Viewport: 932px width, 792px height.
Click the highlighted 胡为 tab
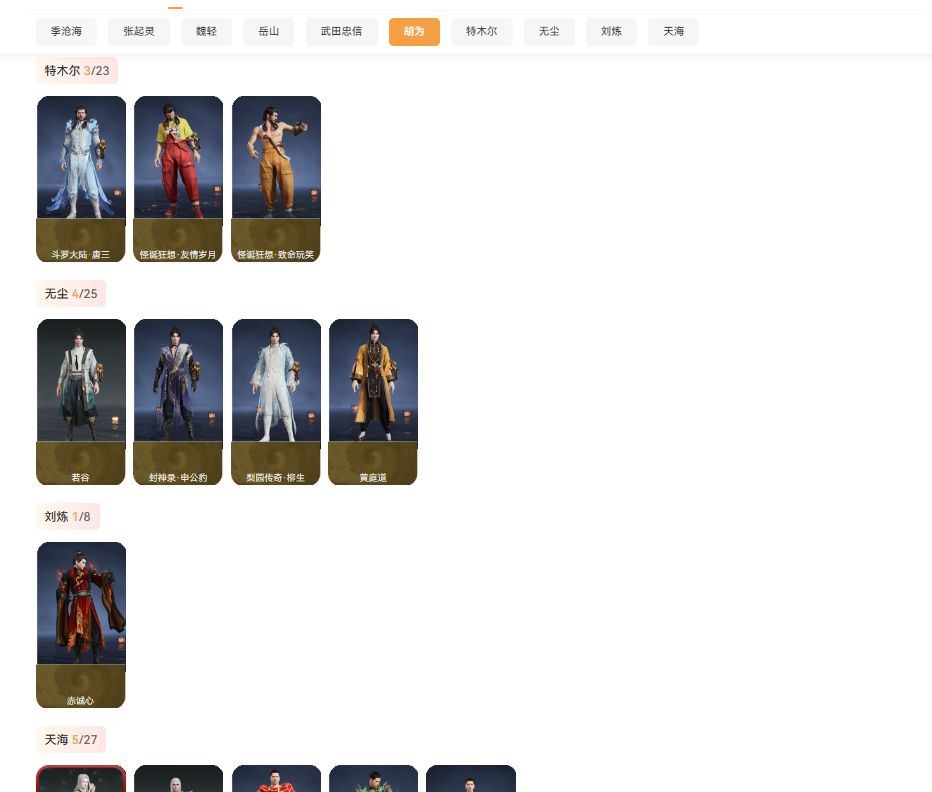[414, 32]
